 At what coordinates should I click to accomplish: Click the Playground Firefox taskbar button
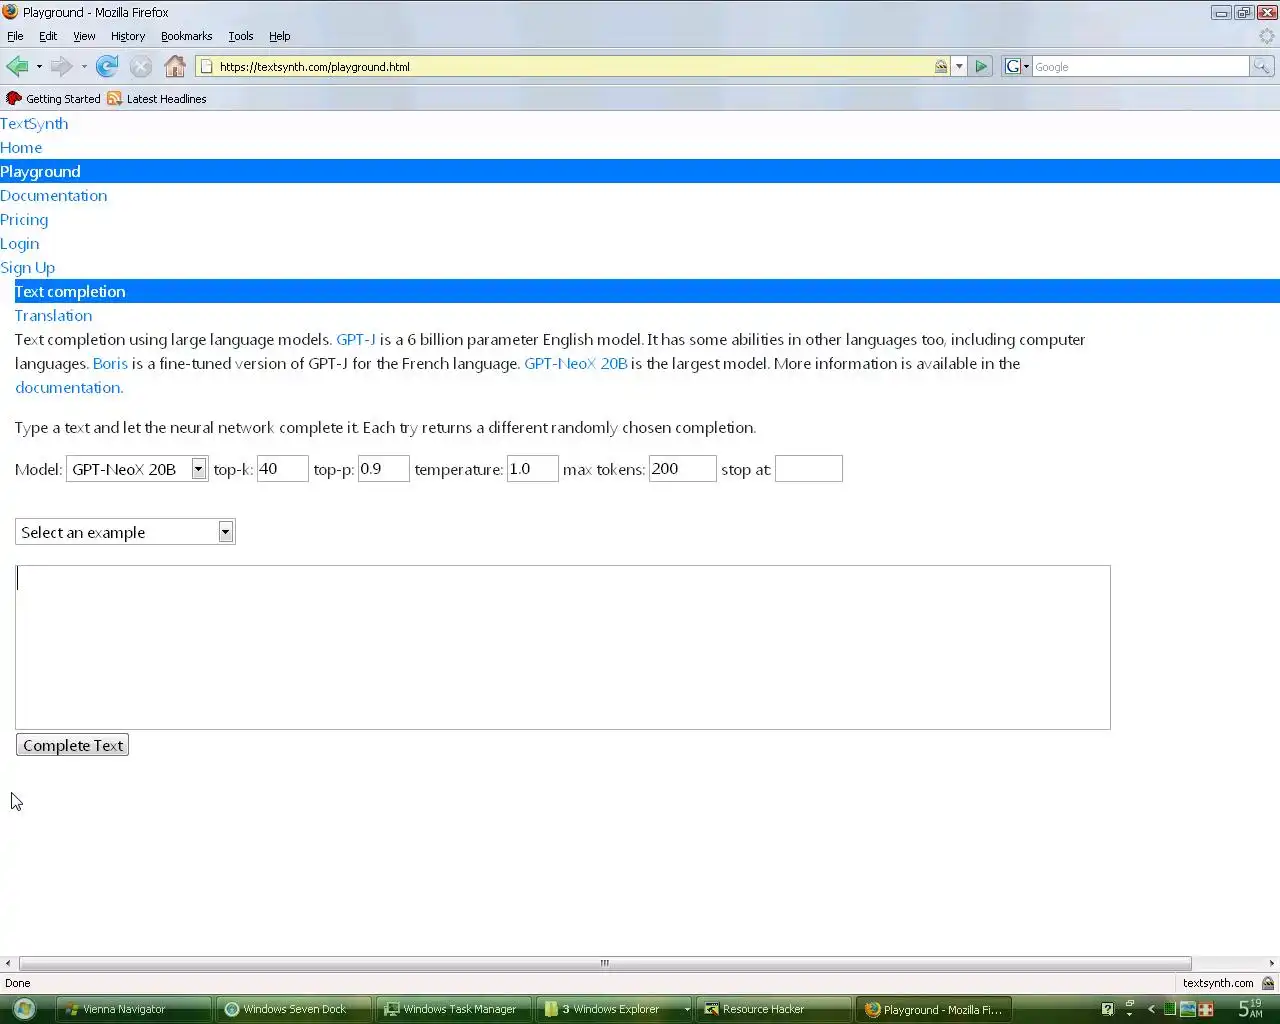(x=935, y=1009)
